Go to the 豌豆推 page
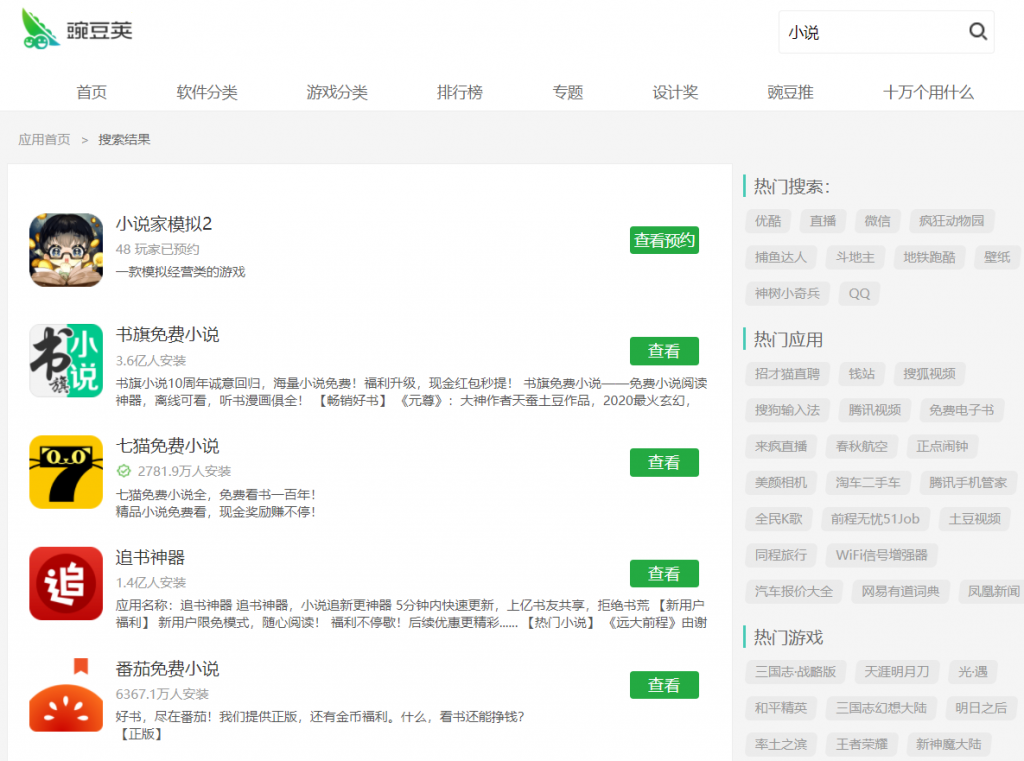 [790, 92]
